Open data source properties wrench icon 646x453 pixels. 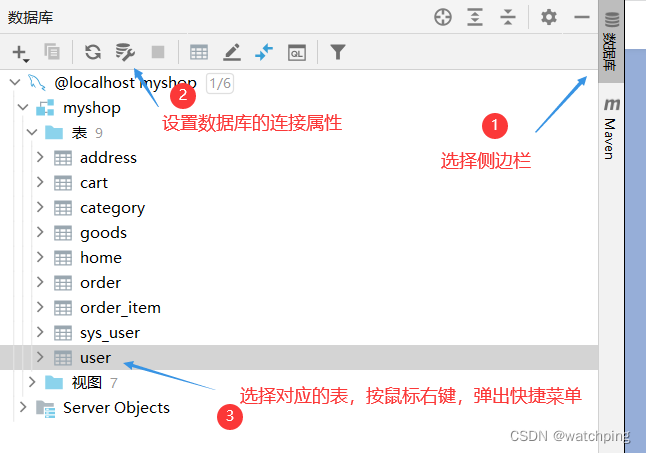[x=125, y=52]
